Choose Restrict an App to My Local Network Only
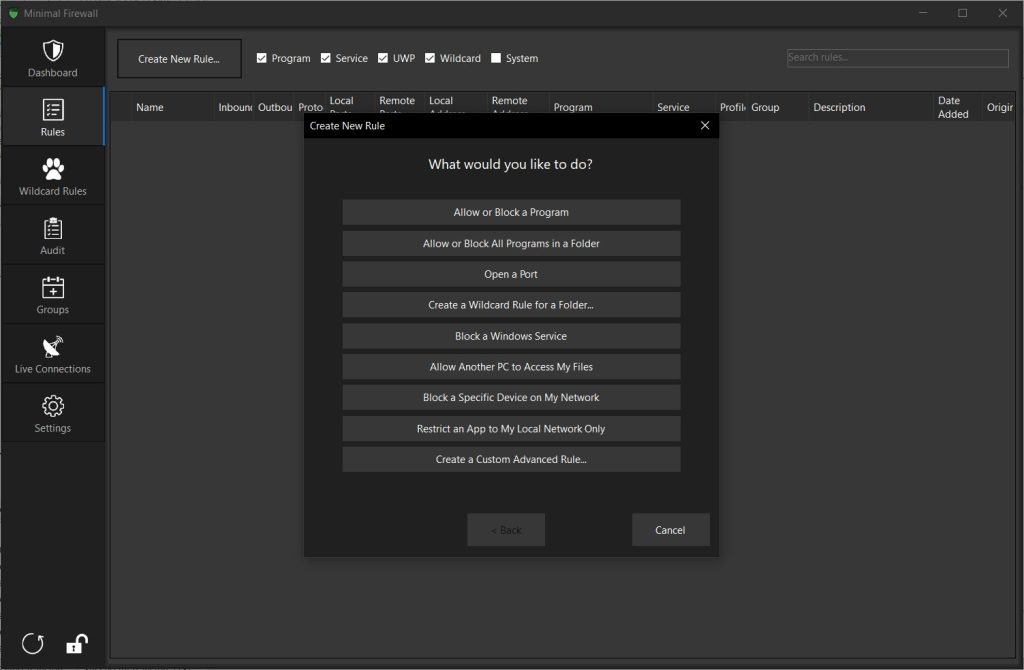The height and width of the screenshot is (670, 1024). (x=511, y=429)
